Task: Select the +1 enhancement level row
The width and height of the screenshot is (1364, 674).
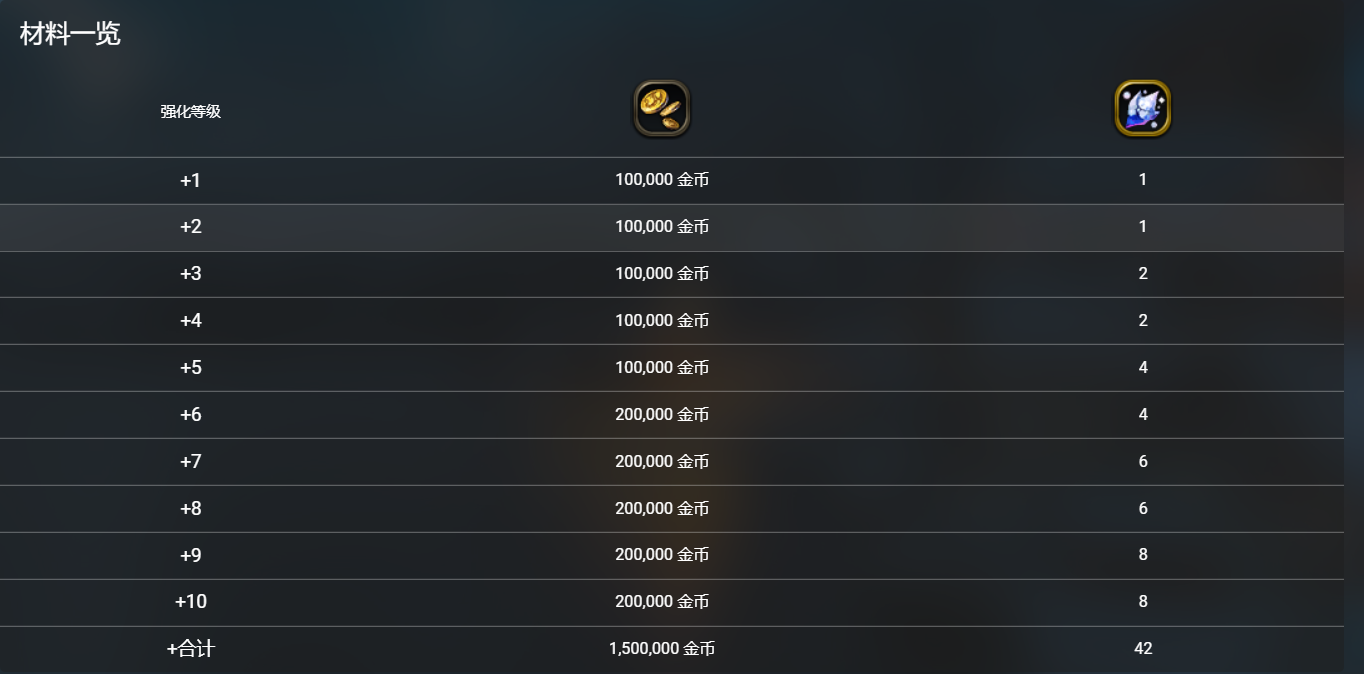Action: [x=190, y=180]
